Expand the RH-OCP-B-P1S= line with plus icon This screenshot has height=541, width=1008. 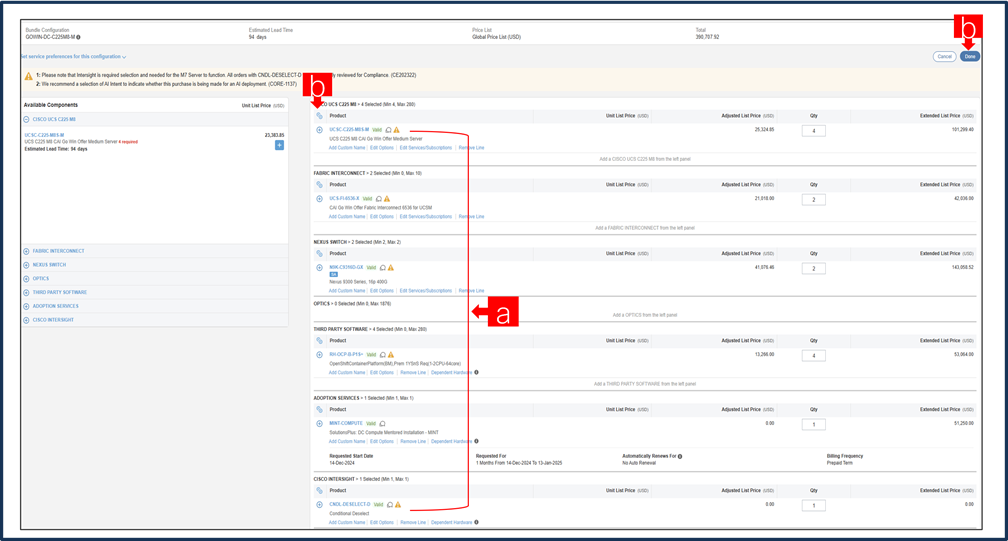click(x=320, y=355)
